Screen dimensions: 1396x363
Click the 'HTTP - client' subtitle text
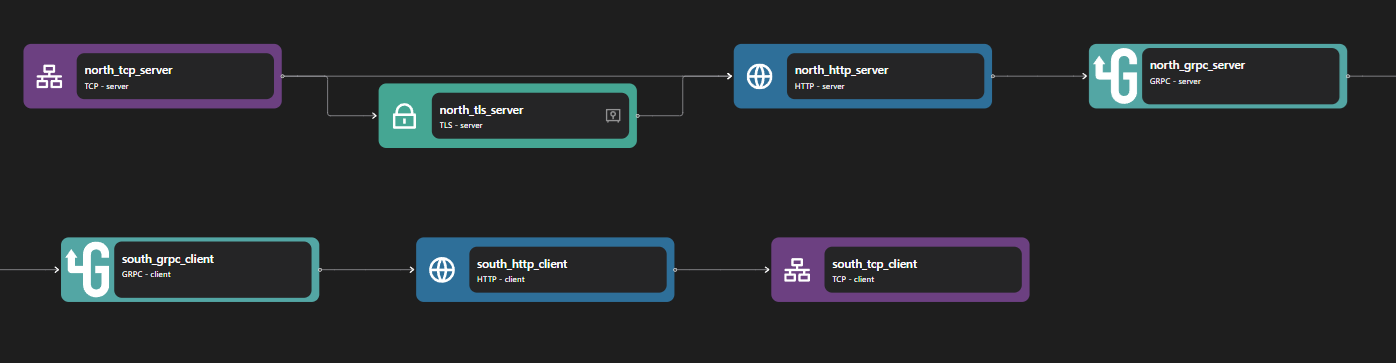pos(501,279)
